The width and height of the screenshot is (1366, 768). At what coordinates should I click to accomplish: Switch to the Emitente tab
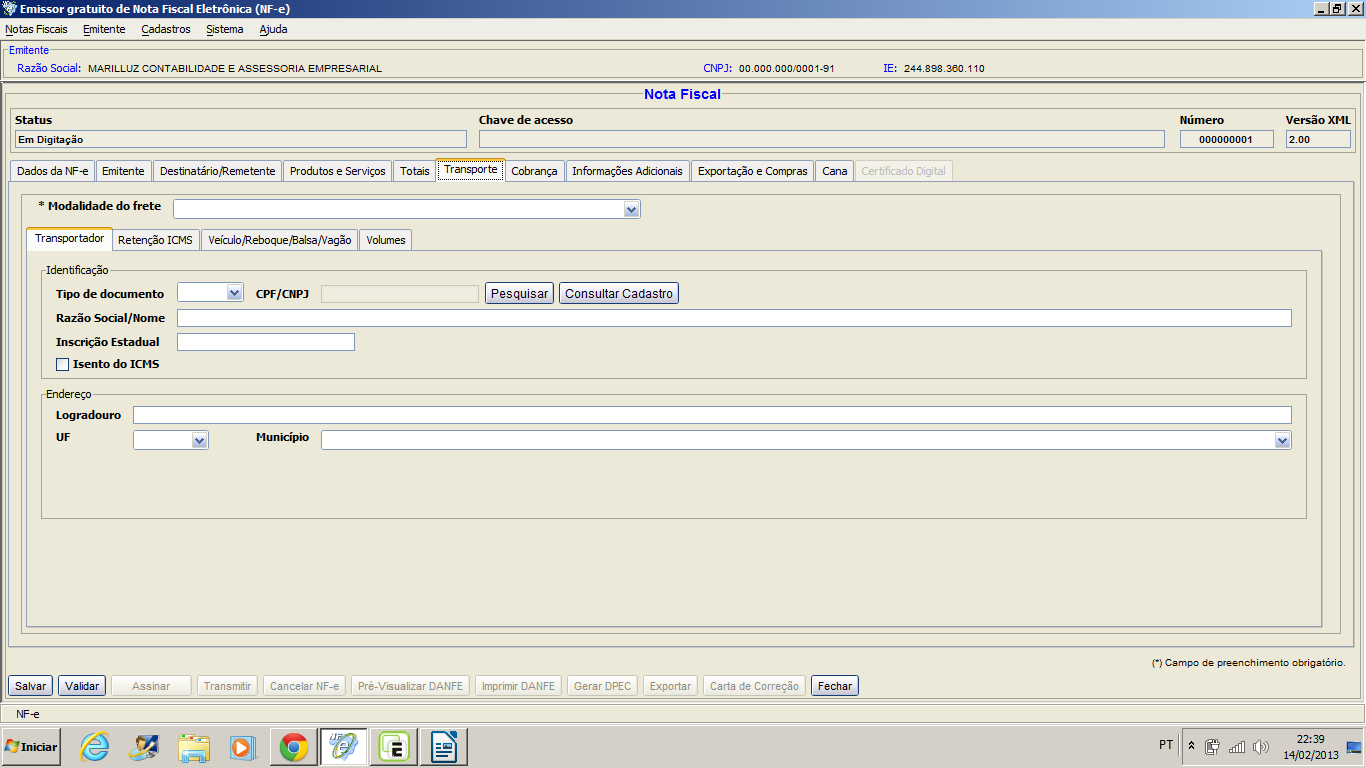pyautogui.click(x=124, y=171)
